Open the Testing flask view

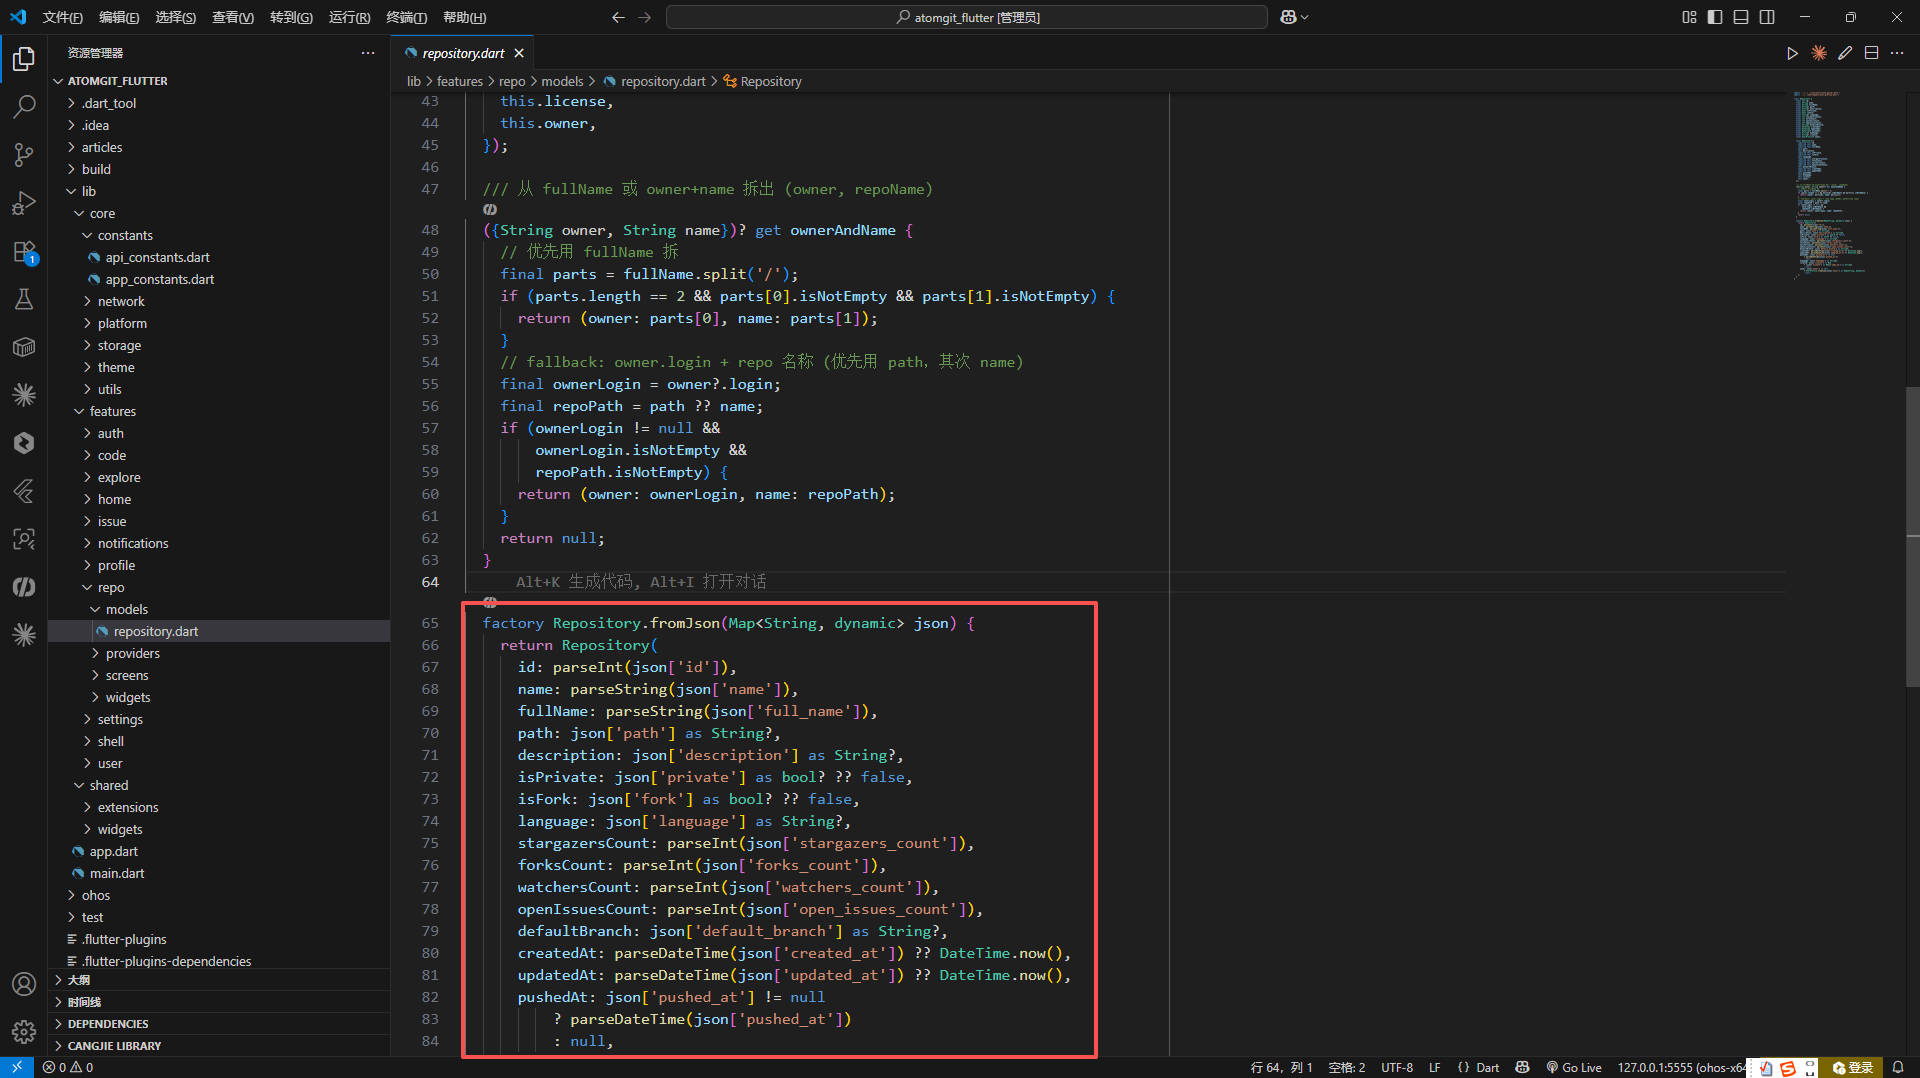click(24, 299)
